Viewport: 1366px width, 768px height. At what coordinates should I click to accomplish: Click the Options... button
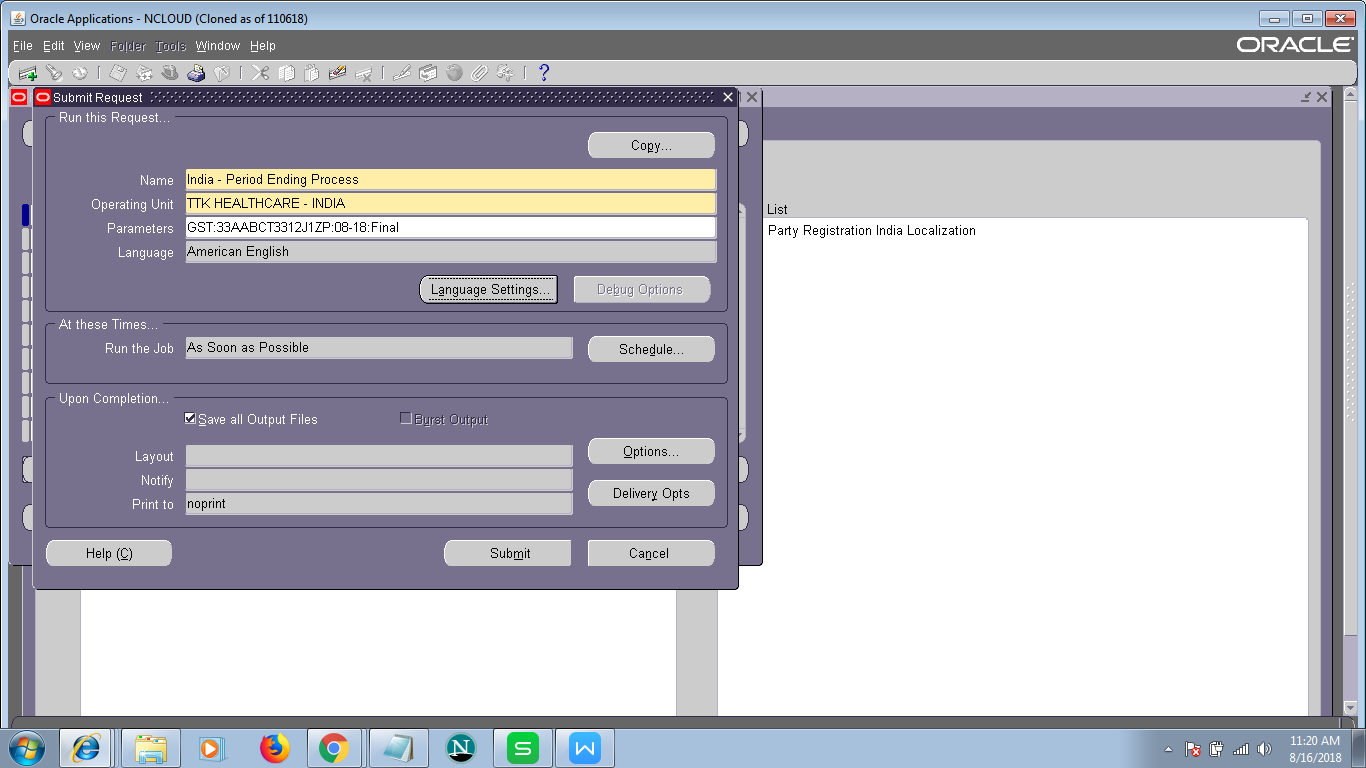(651, 451)
